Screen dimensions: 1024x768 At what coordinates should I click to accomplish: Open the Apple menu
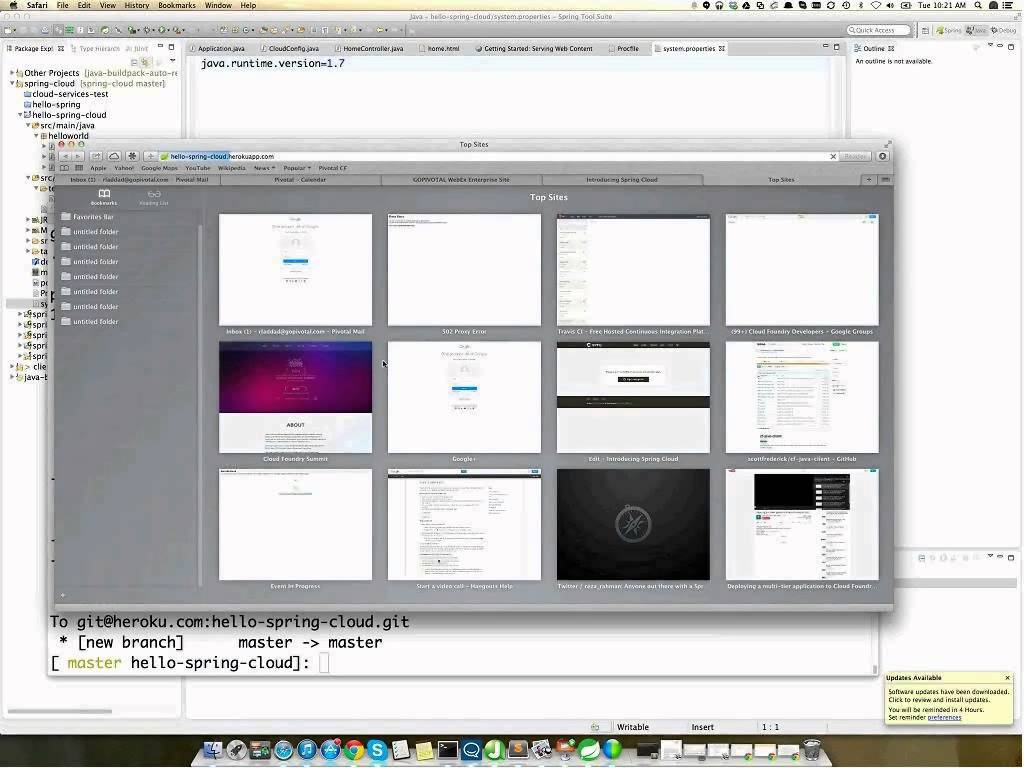(x=12, y=5)
